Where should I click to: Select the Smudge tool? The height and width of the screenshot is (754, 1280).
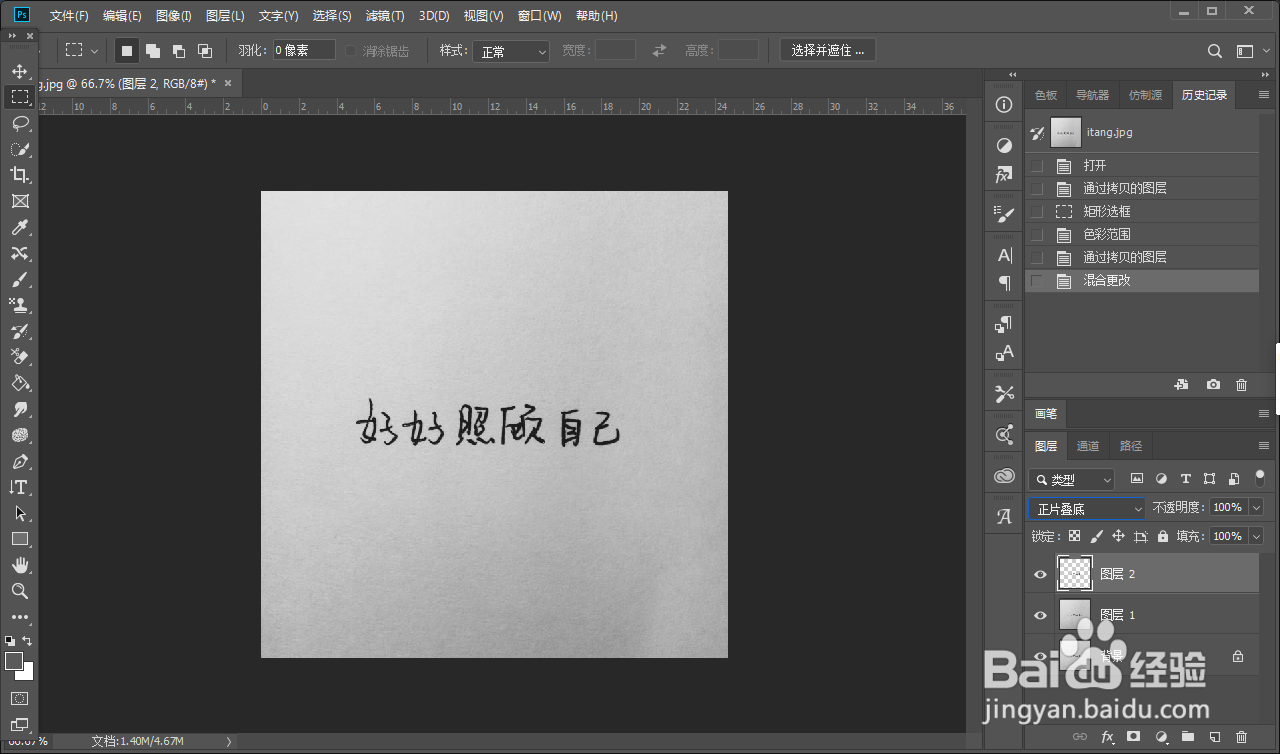pyautogui.click(x=19, y=409)
